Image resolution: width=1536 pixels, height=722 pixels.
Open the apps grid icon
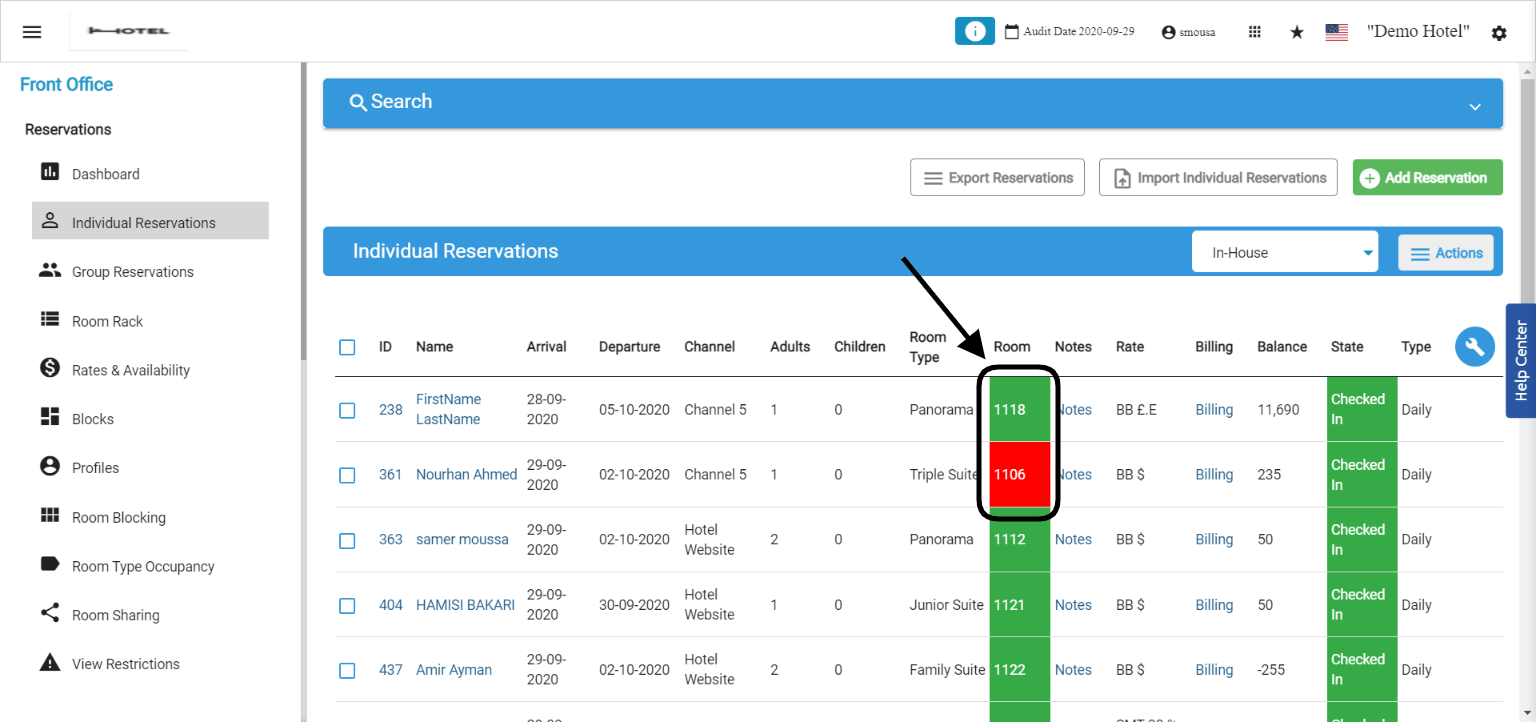[x=1255, y=32]
